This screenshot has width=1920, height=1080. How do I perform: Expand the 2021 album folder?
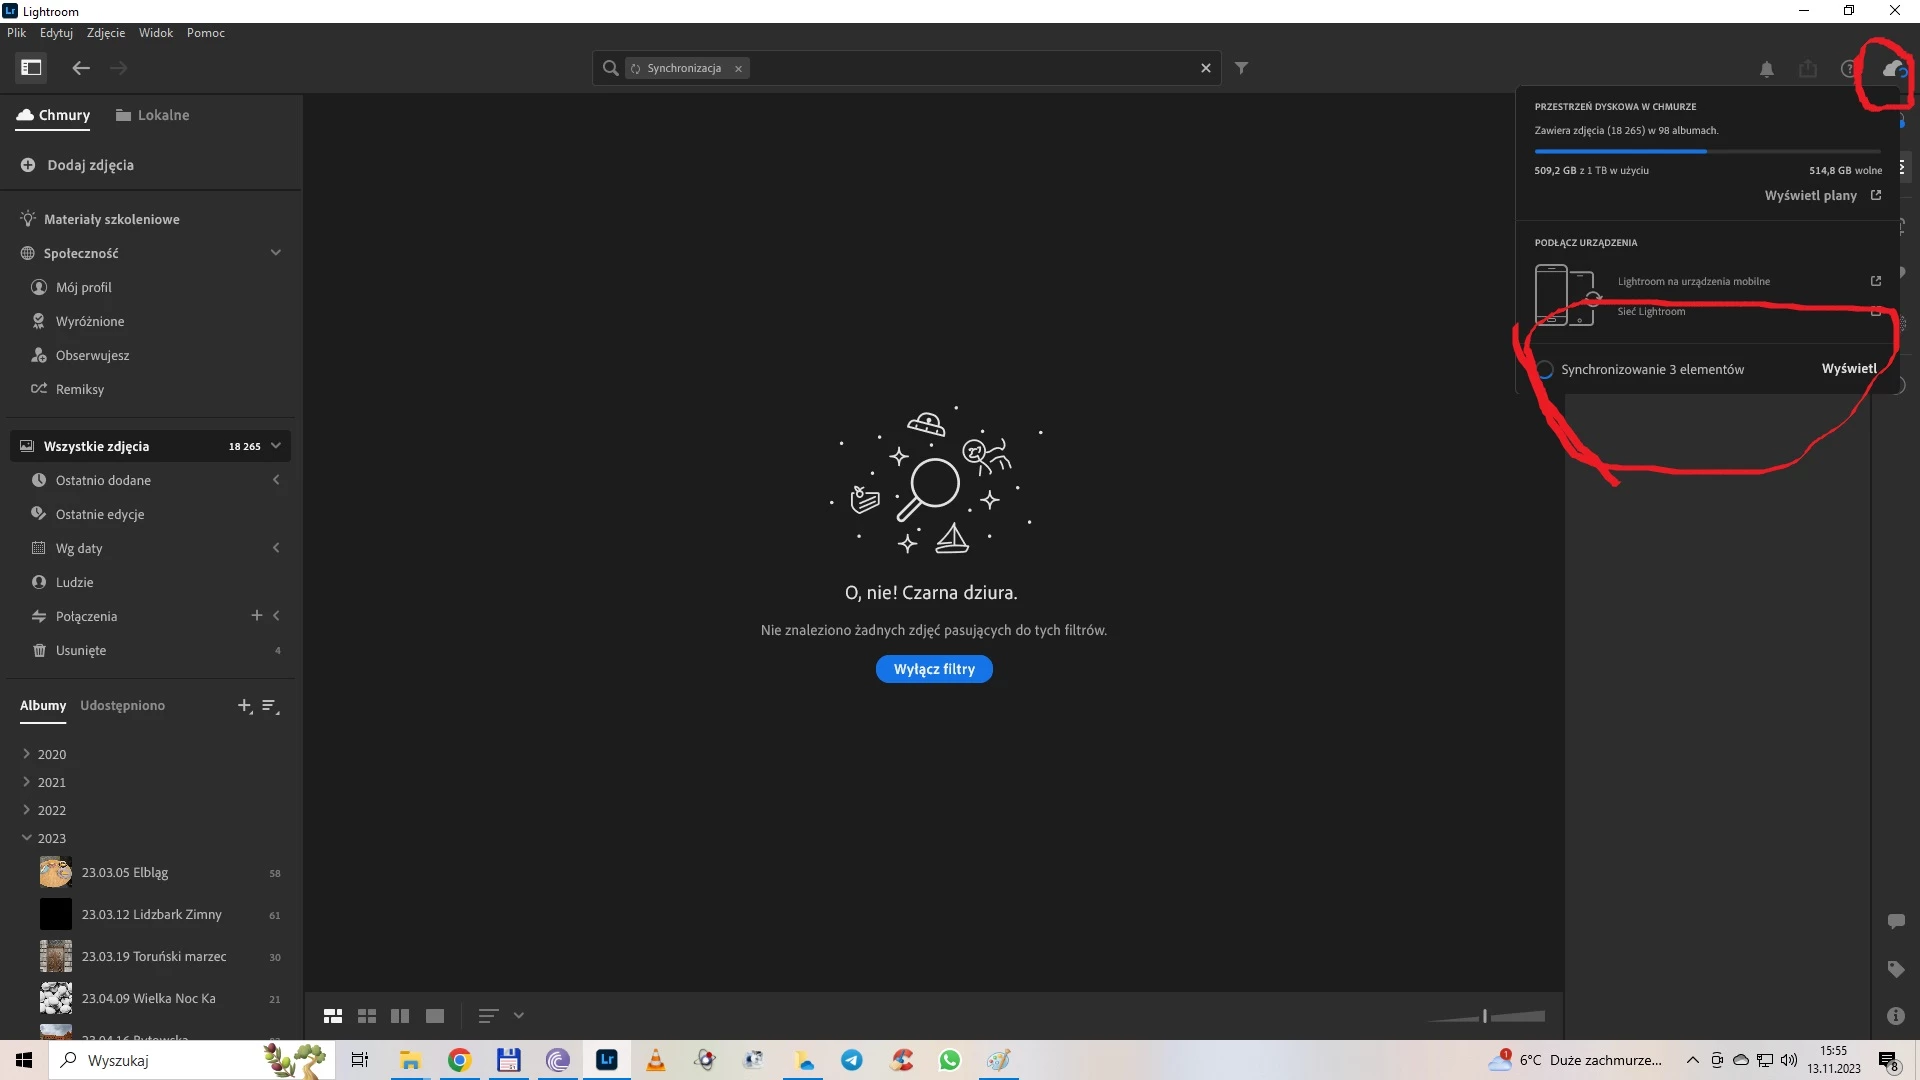tap(26, 782)
